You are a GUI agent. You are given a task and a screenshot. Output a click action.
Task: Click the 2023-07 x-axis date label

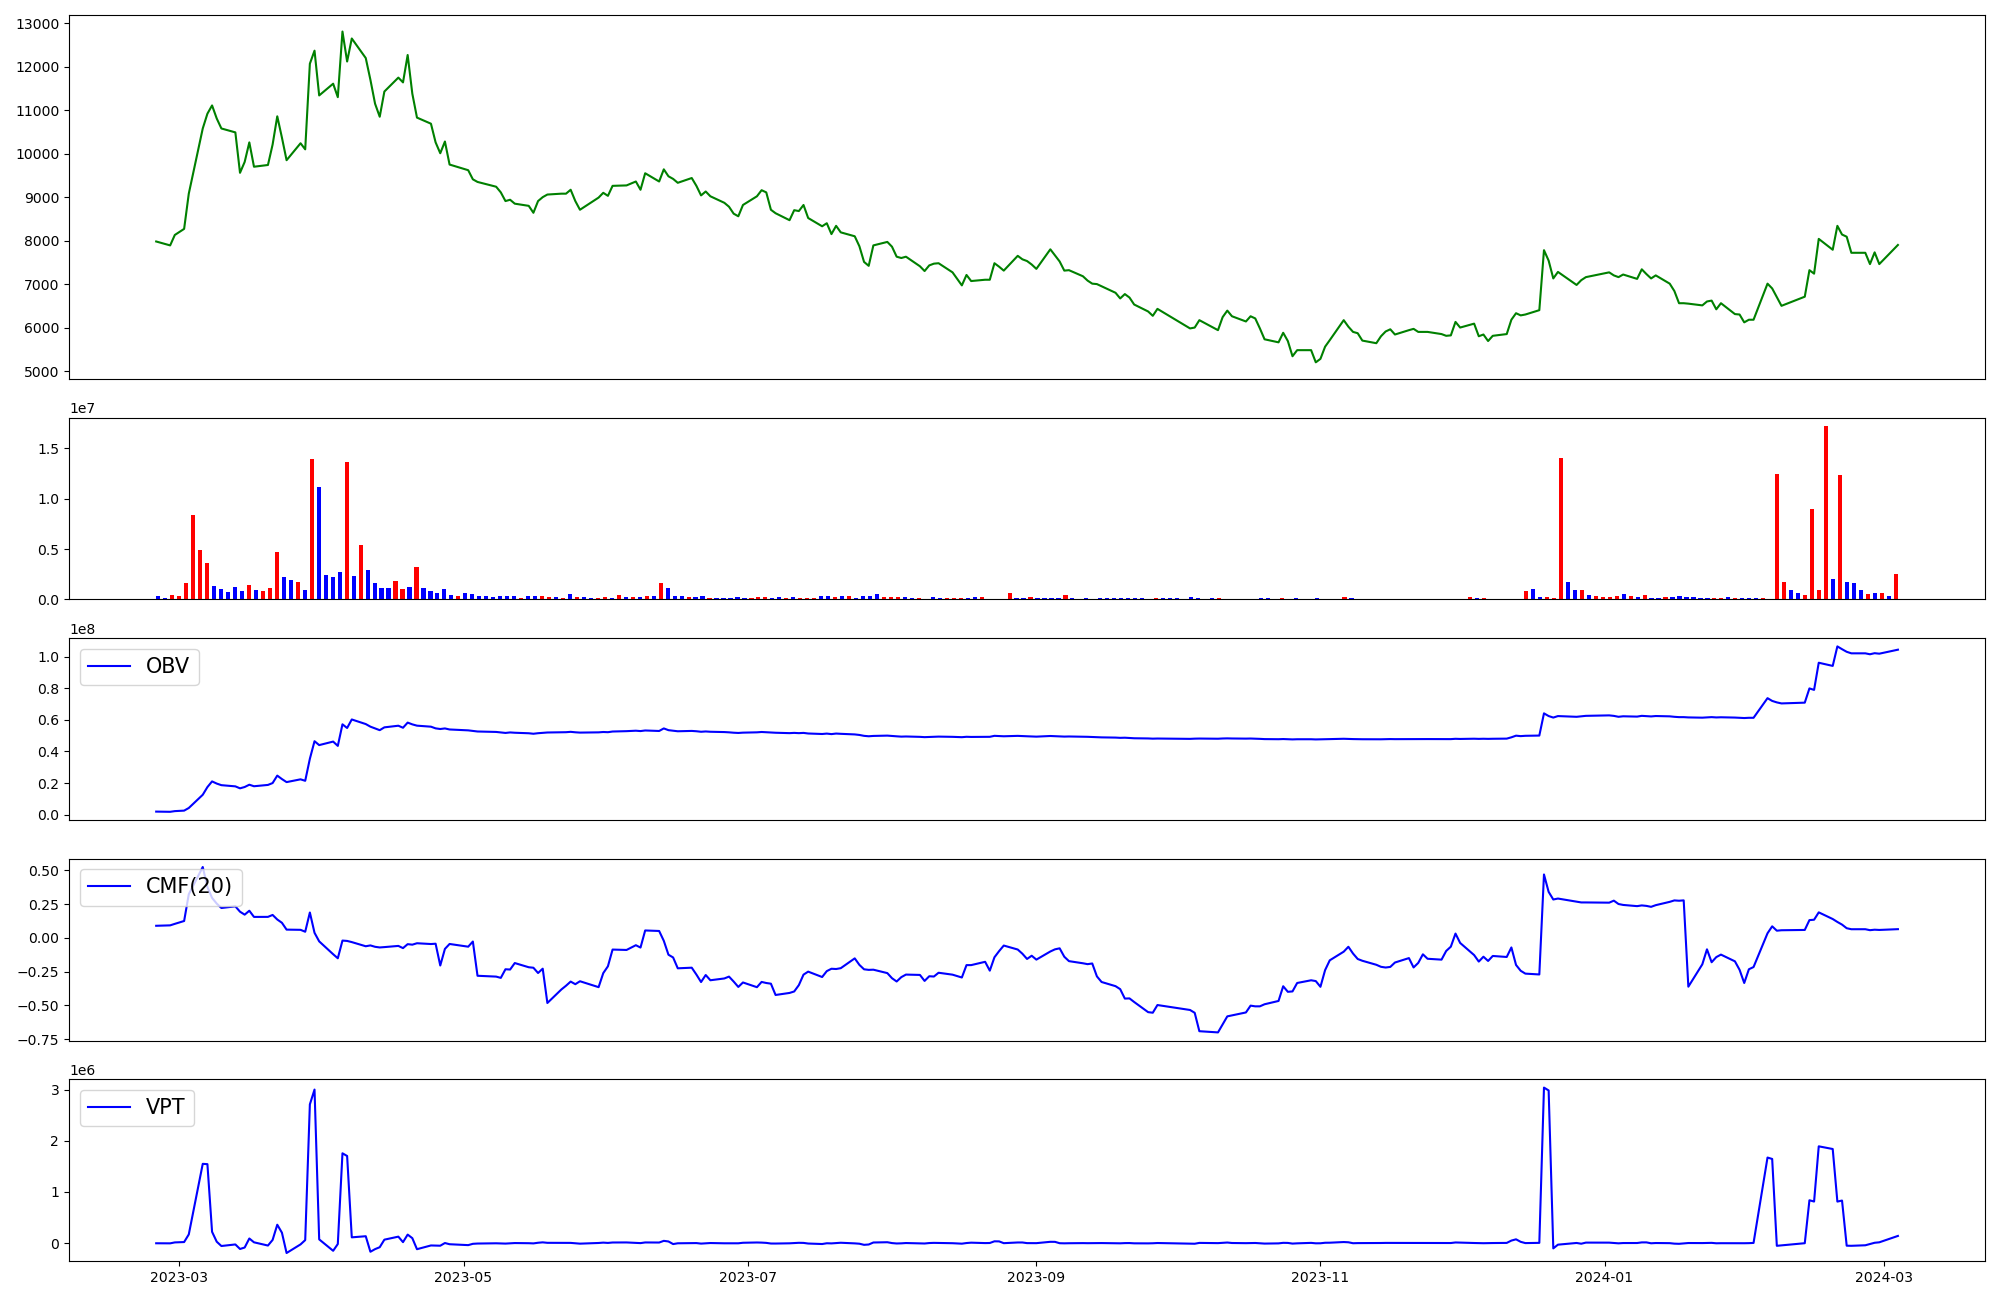click(748, 1277)
